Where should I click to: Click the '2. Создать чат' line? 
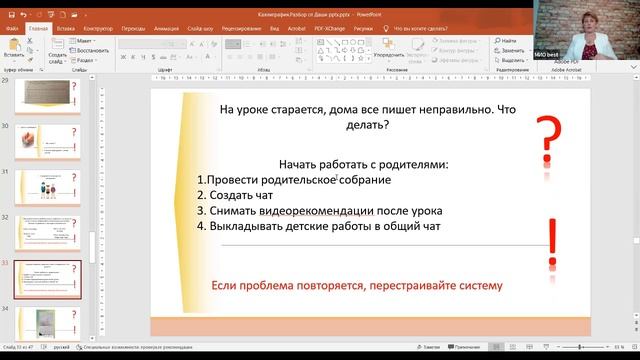(x=235, y=195)
